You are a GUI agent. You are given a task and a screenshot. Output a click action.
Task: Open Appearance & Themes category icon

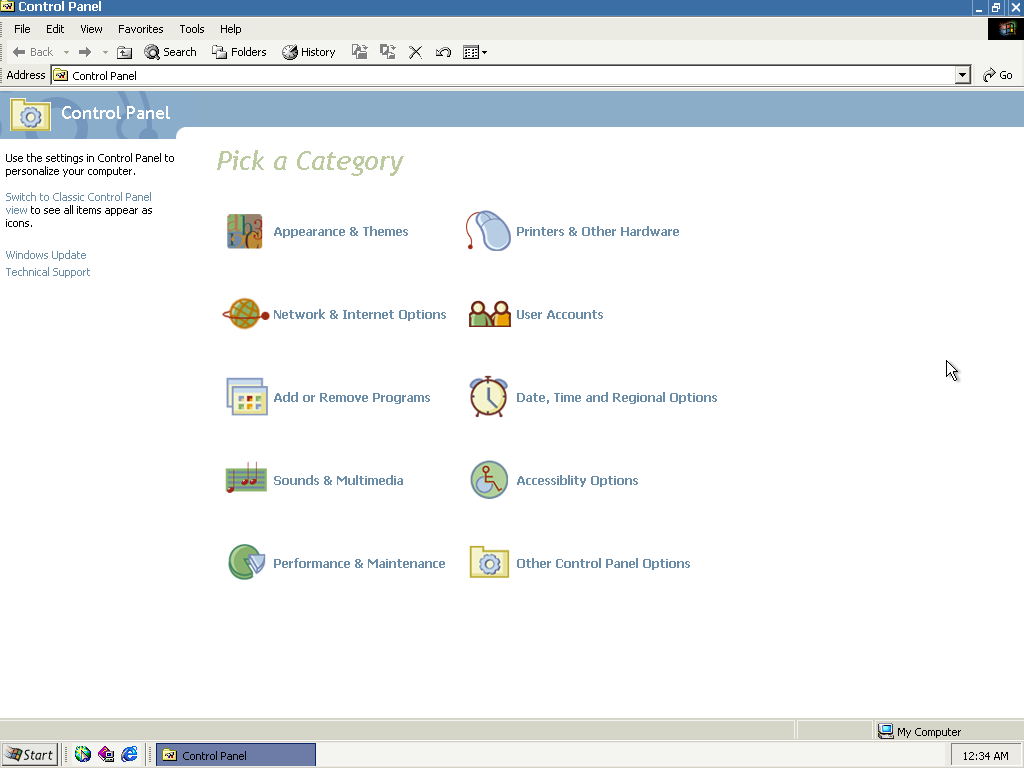[x=244, y=231]
